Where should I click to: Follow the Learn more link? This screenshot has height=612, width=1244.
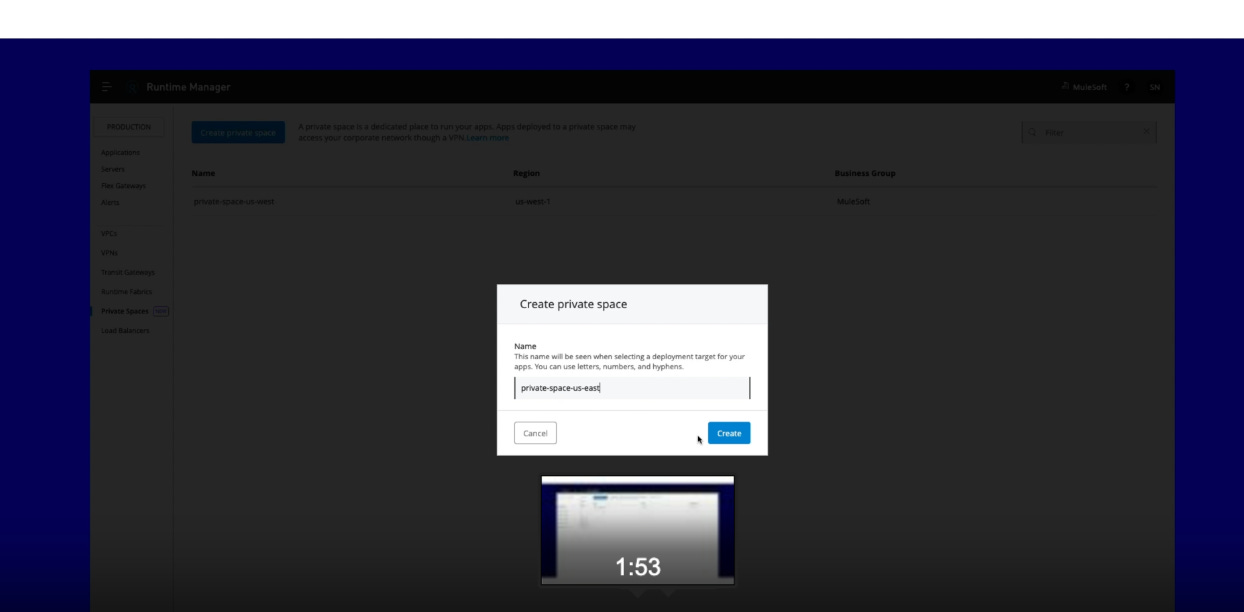point(487,138)
